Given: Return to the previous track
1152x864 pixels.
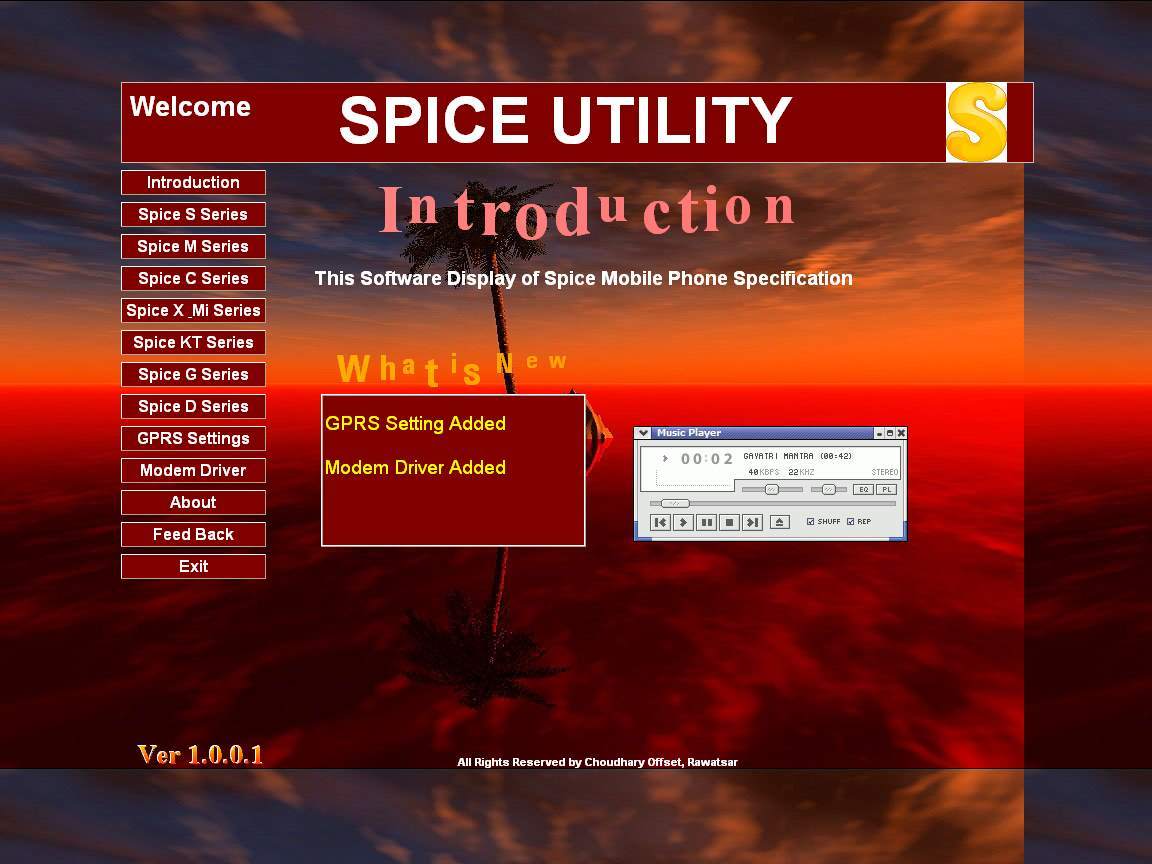Looking at the screenshot, I should click(661, 522).
